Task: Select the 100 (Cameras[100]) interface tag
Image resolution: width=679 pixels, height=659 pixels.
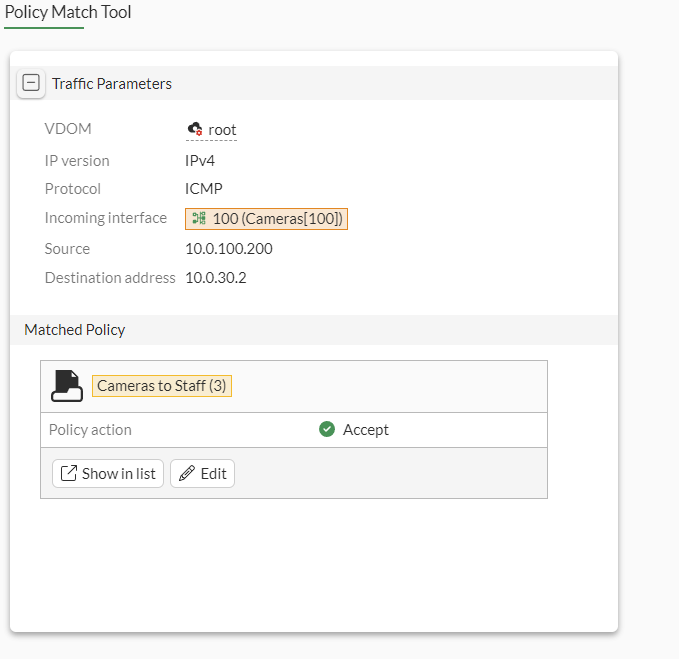Action: (x=267, y=218)
